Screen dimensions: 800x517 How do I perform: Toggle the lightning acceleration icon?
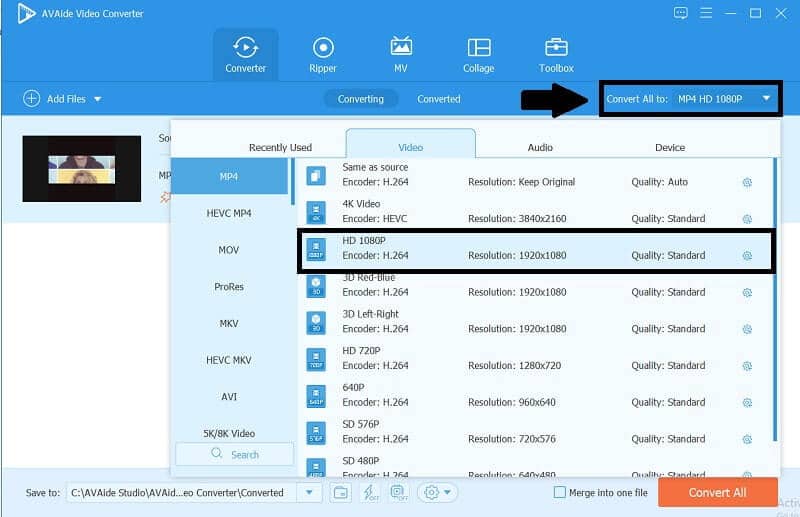[x=370, y=493]
